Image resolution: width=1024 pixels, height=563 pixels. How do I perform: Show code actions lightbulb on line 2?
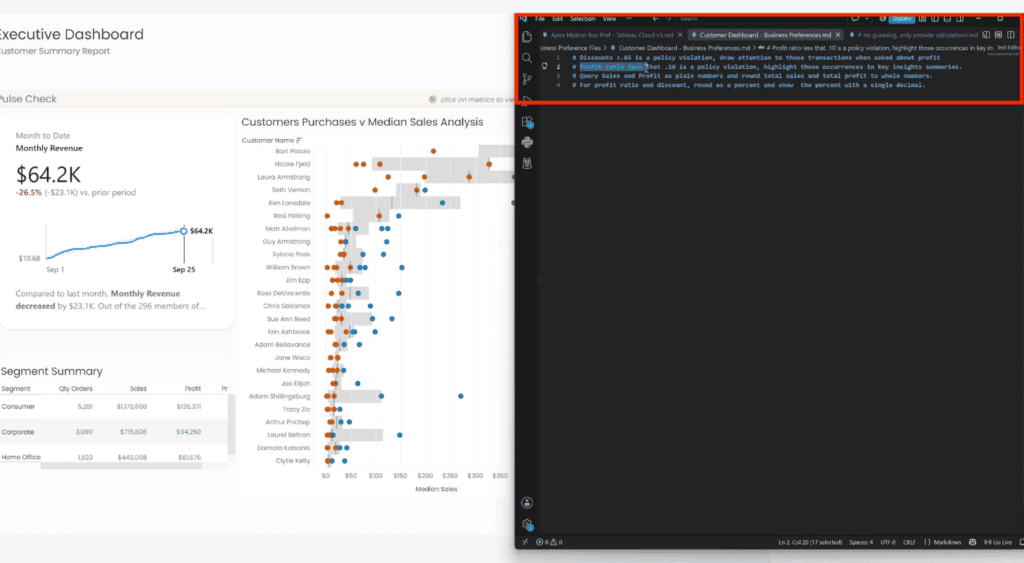point(544,67)
